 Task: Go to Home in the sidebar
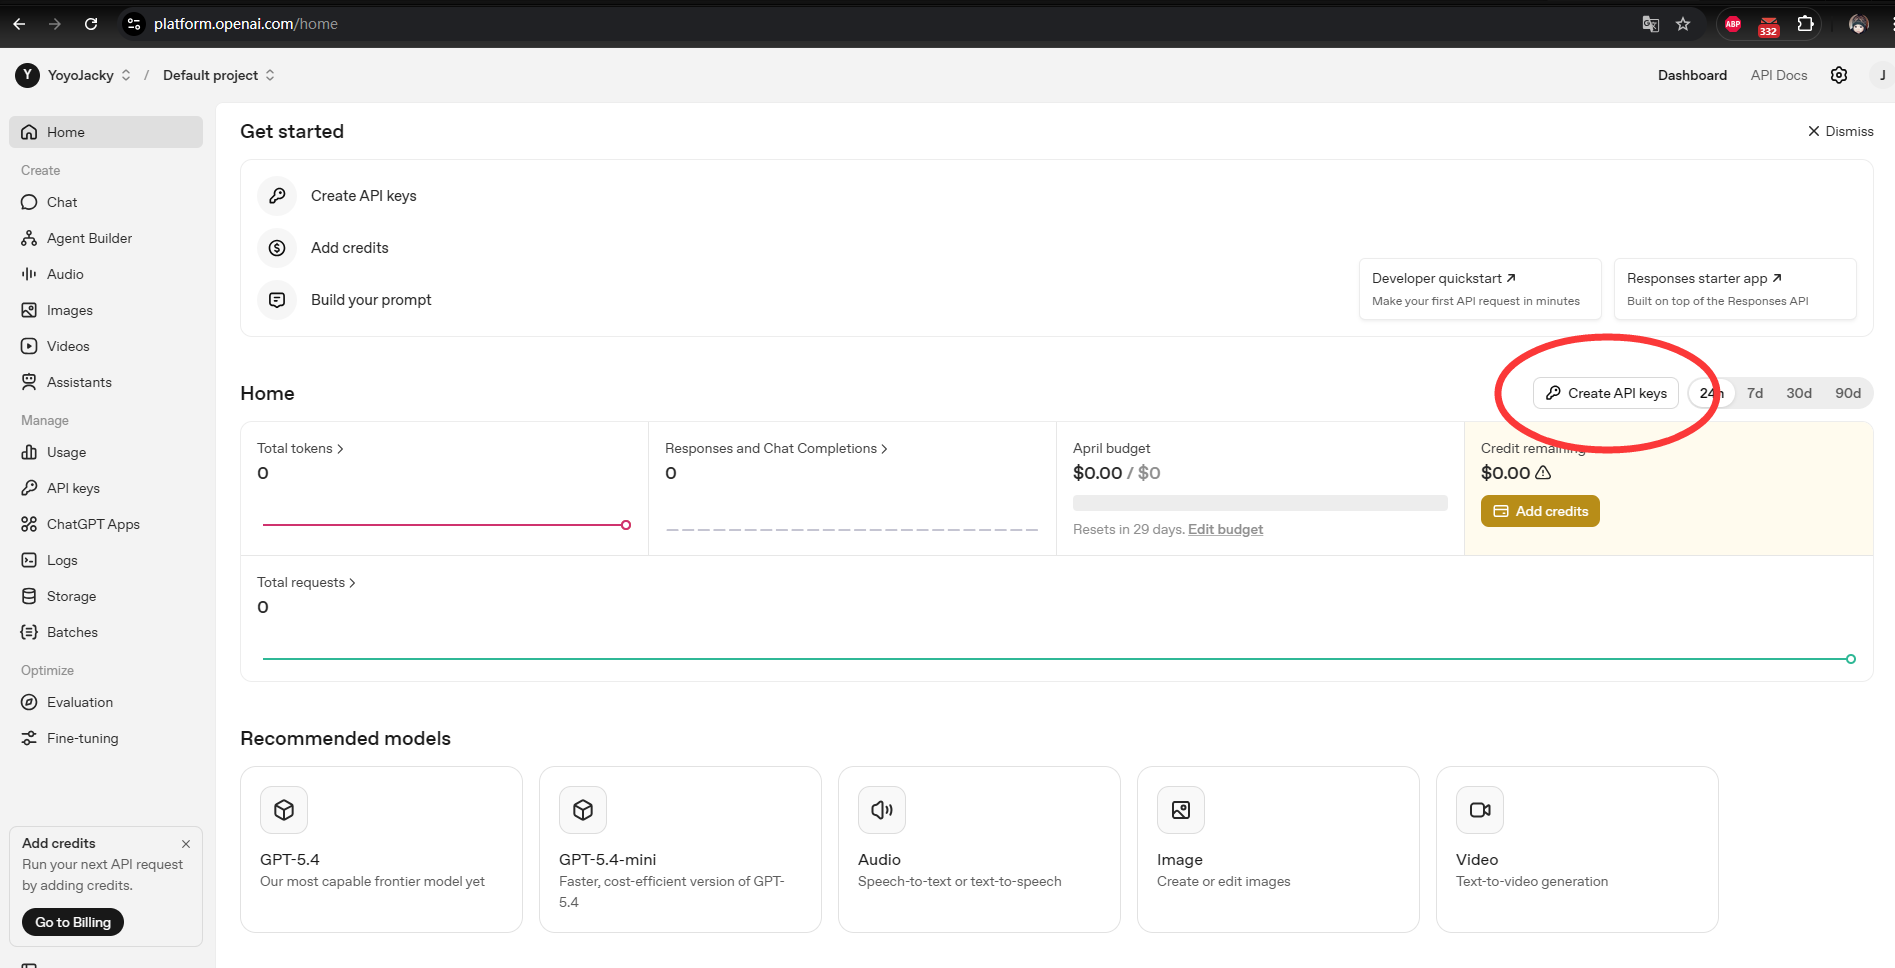pyautogui.click(x=106, y=132)
